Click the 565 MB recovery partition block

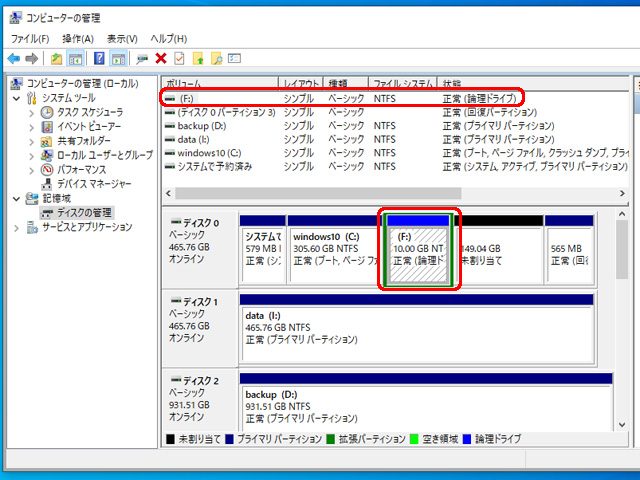pyautogui.click(x=569, y=249)
